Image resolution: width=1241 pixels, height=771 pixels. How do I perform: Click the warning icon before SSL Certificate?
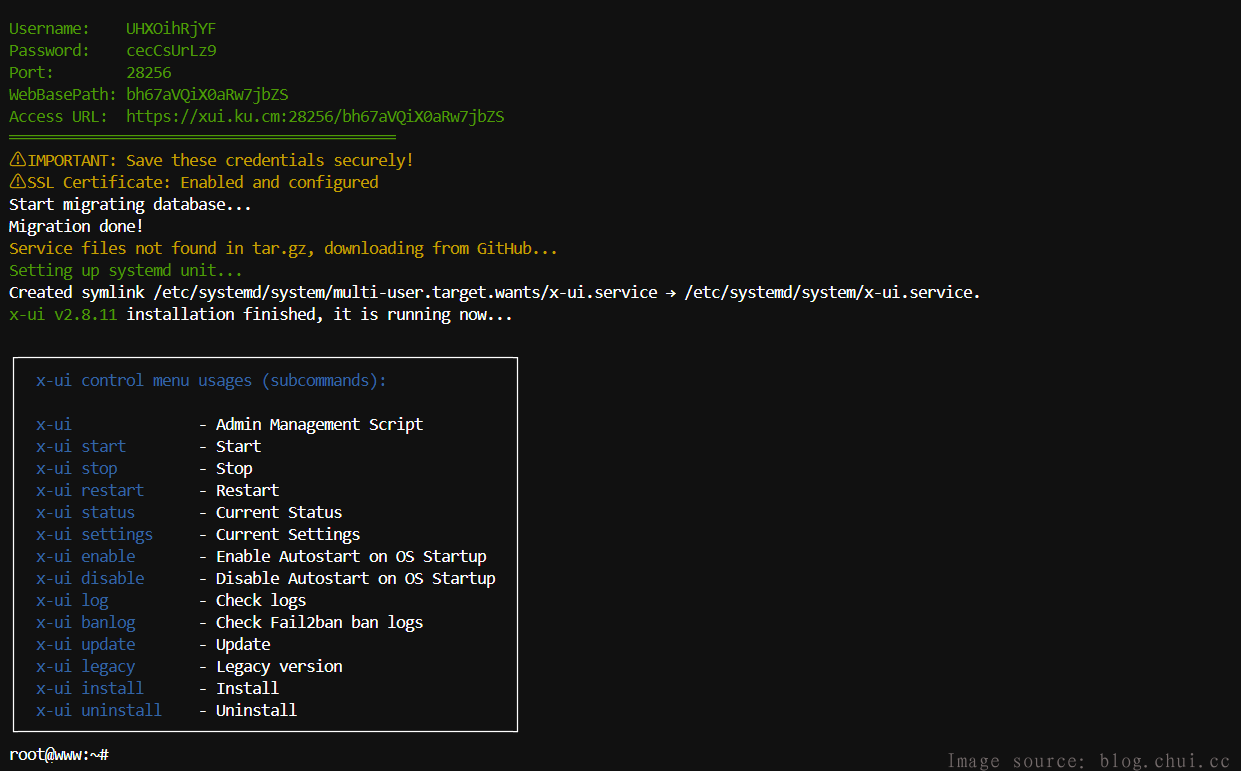[18, 182]
